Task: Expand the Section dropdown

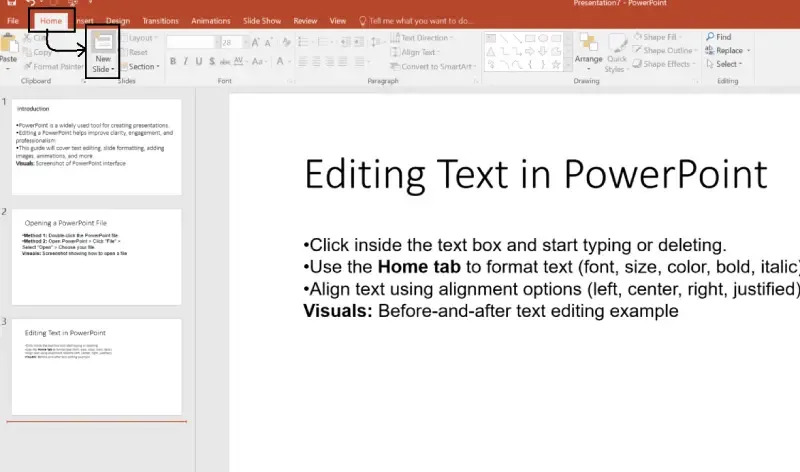Action: tap(141, 67)
